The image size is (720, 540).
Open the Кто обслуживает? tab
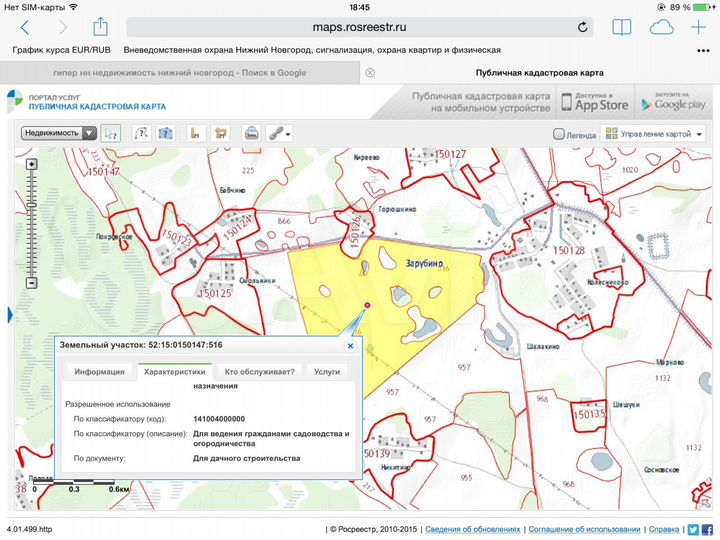pyautogui.click(x=259, y=372)
